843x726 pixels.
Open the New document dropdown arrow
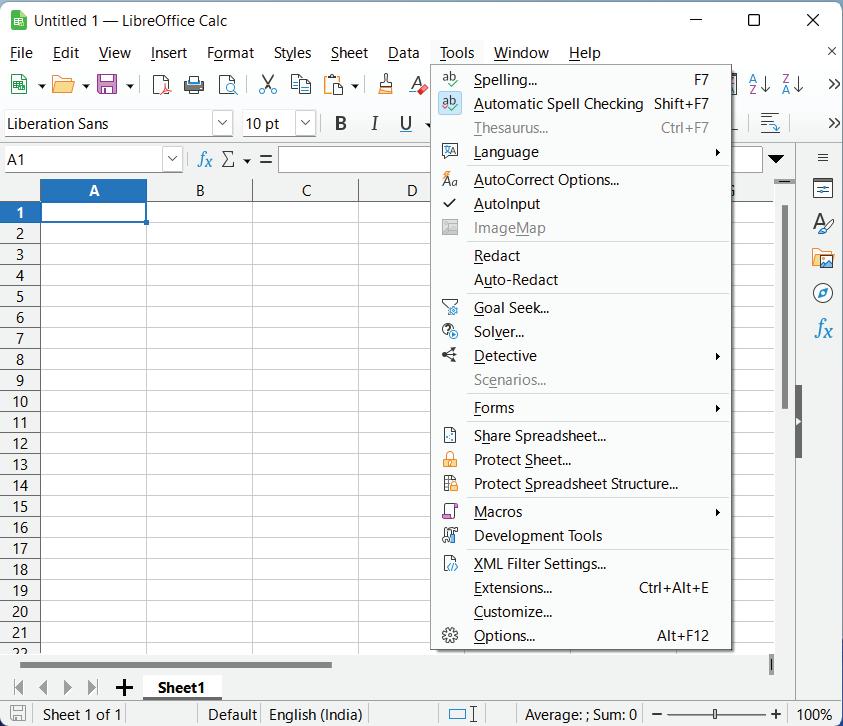click(41, 86)
